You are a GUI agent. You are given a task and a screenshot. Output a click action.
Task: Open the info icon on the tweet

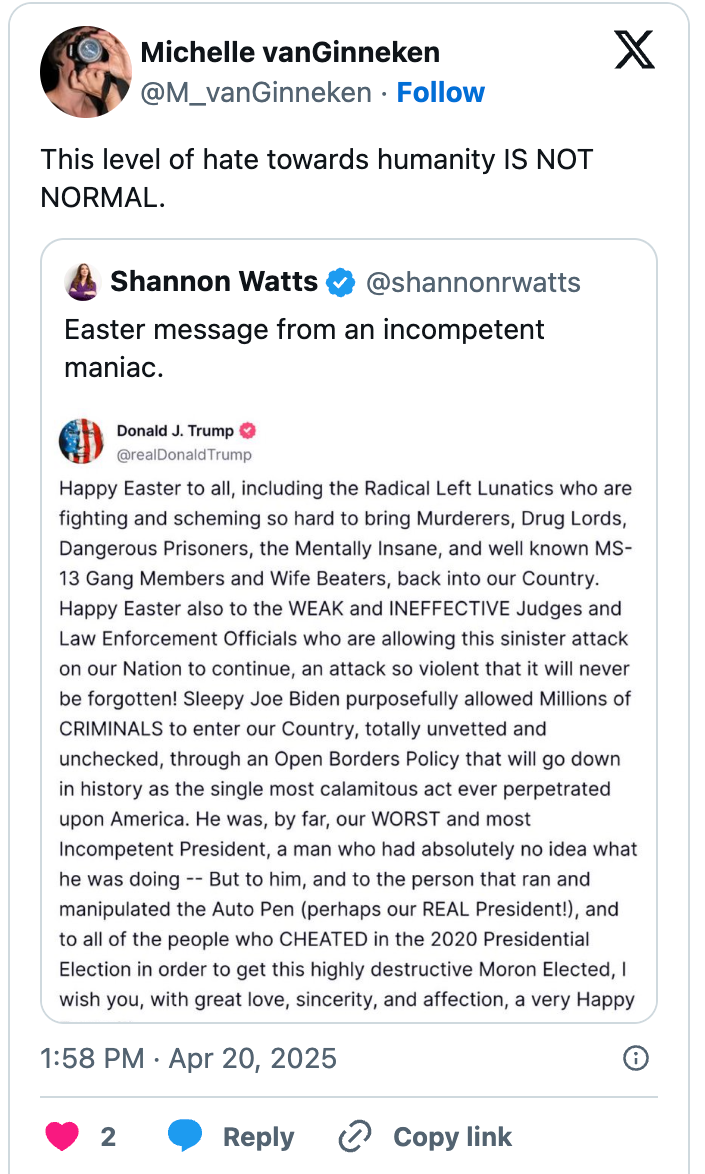pyautogui.click(x=636, y=1057)
